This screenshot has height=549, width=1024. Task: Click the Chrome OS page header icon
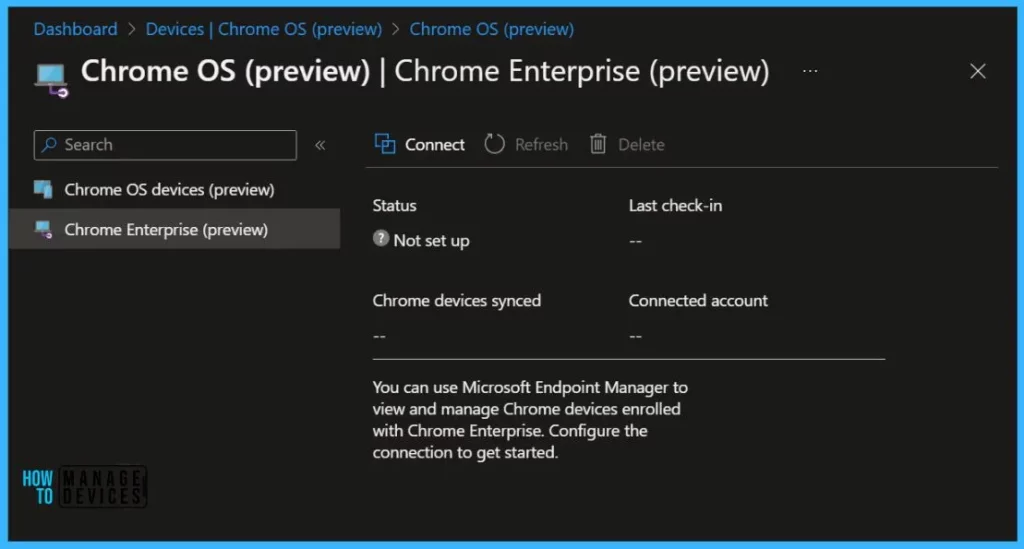(x=51, y=80)
